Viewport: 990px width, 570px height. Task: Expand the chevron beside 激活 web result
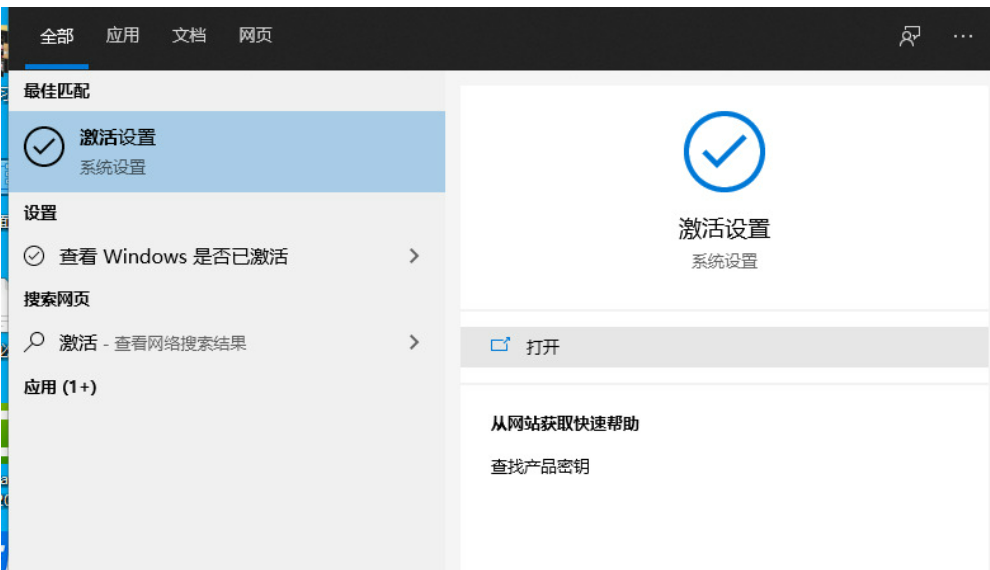(414, 343)
